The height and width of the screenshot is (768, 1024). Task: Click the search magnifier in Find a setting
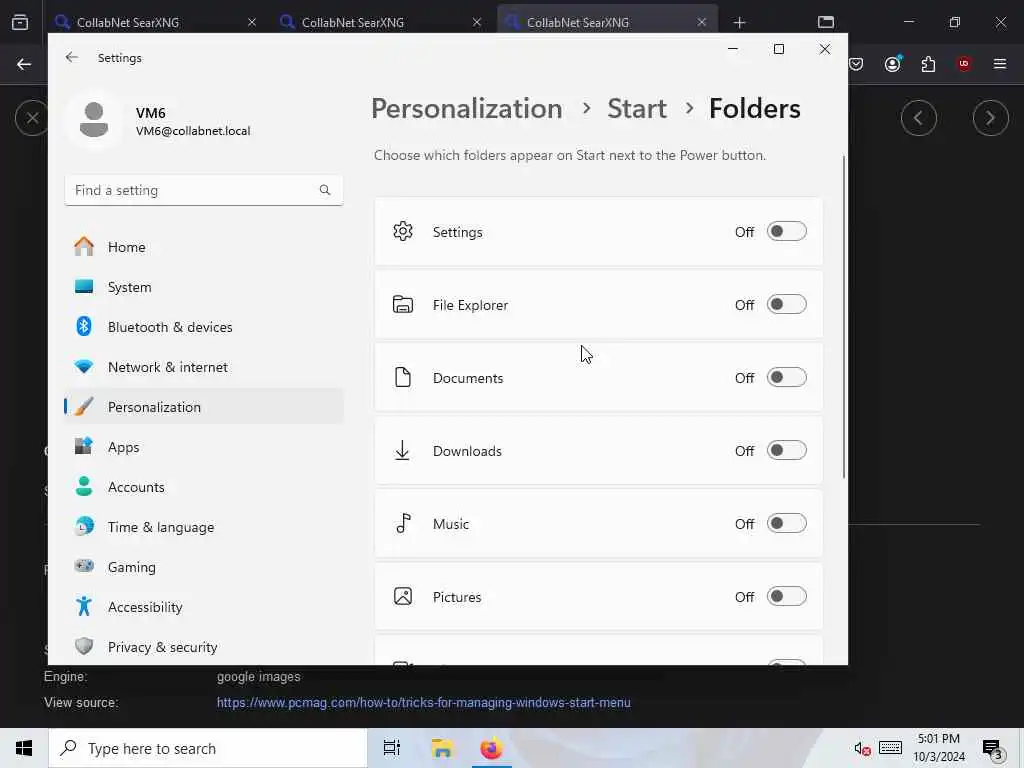325,190
